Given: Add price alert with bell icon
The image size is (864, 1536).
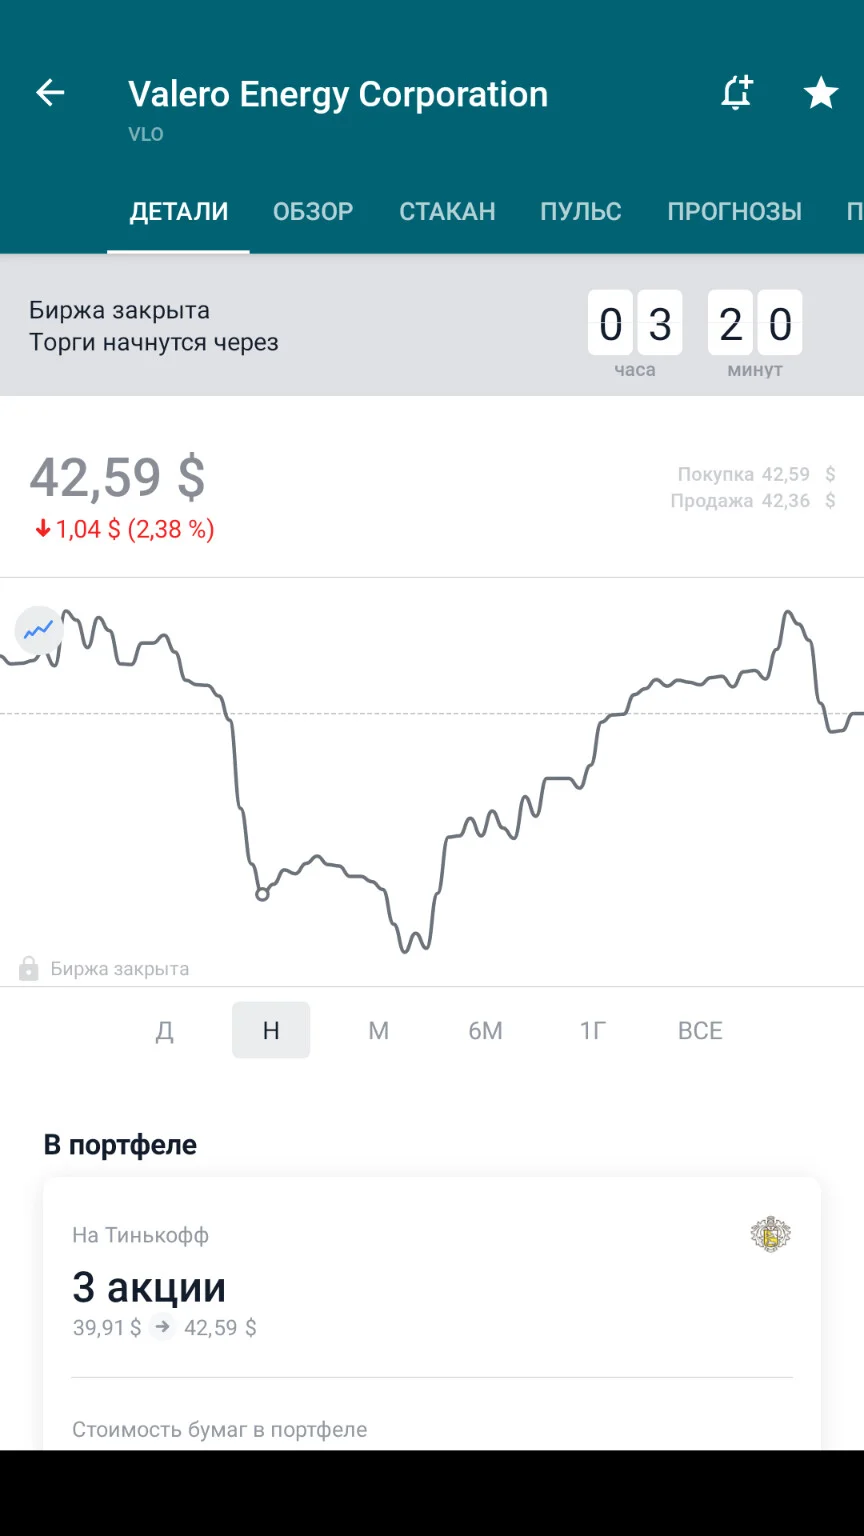Looking at the screenshot, I should coord(737,94).
